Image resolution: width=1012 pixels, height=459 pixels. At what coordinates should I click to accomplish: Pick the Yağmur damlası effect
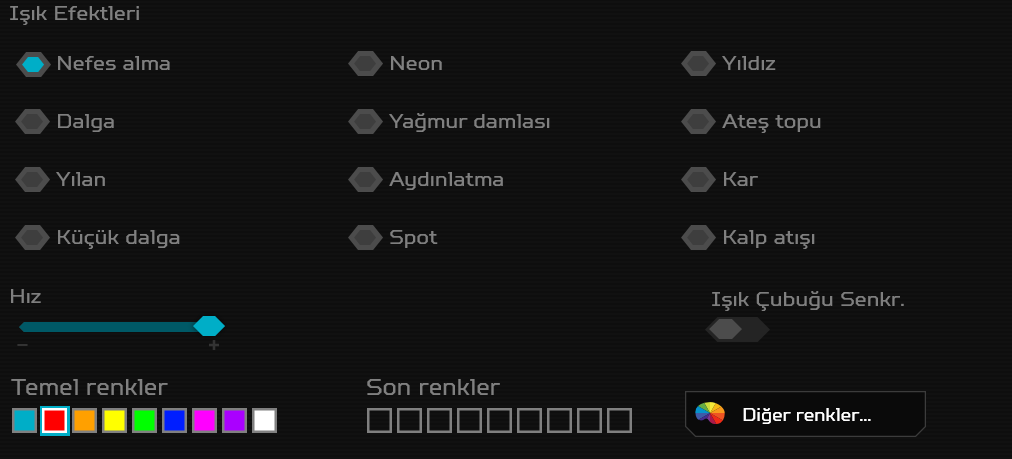pyautogui.click(x=366, y=122)
